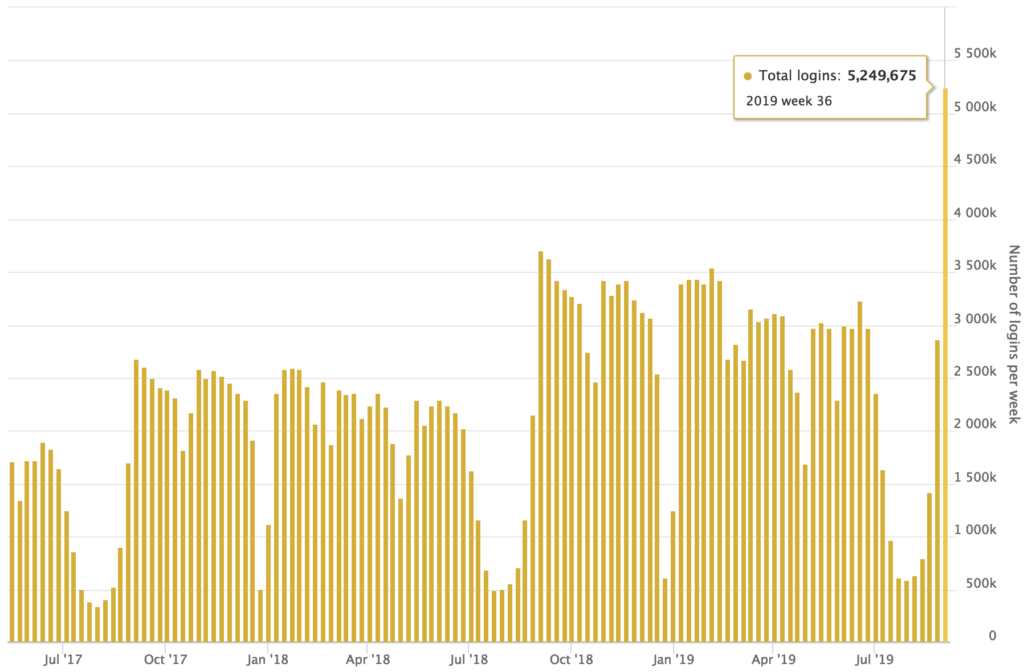1024x672 pixels.
Task: Select the first bar at chart's far left
Action: click(12, 552)
